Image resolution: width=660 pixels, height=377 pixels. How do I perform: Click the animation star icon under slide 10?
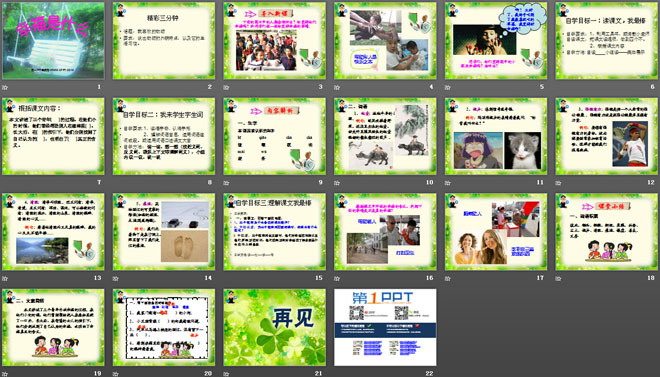click(337, 183)
